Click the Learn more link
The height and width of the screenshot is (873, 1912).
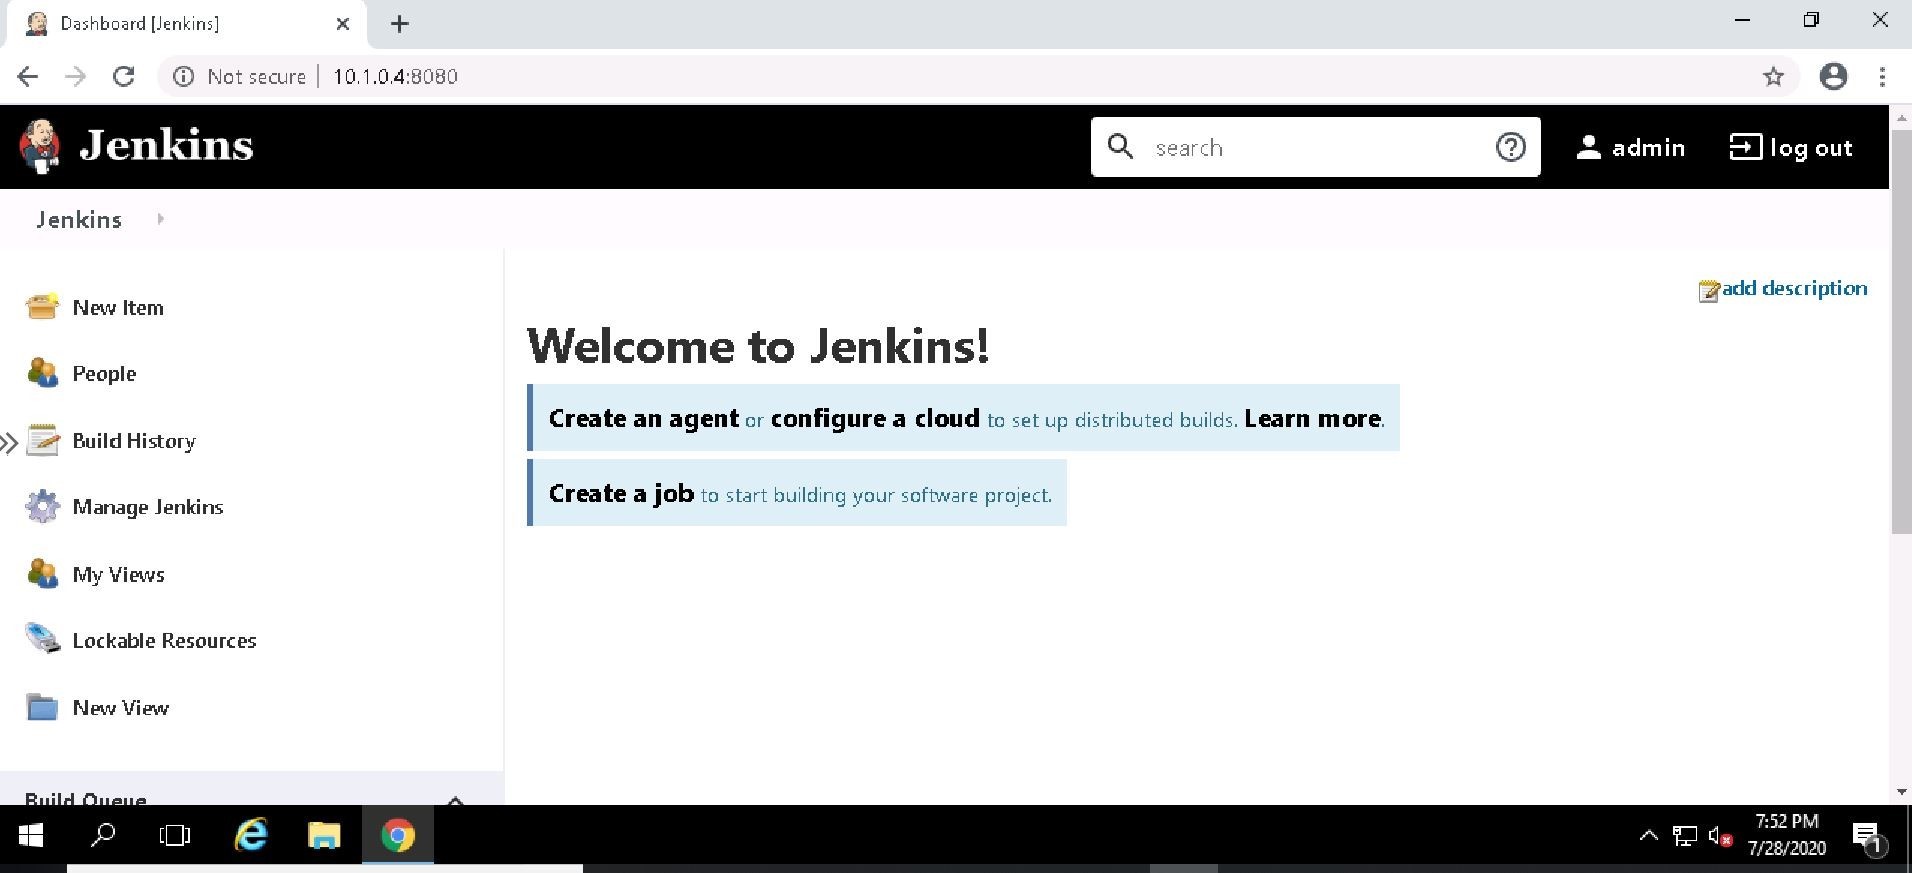[1313, 419]
